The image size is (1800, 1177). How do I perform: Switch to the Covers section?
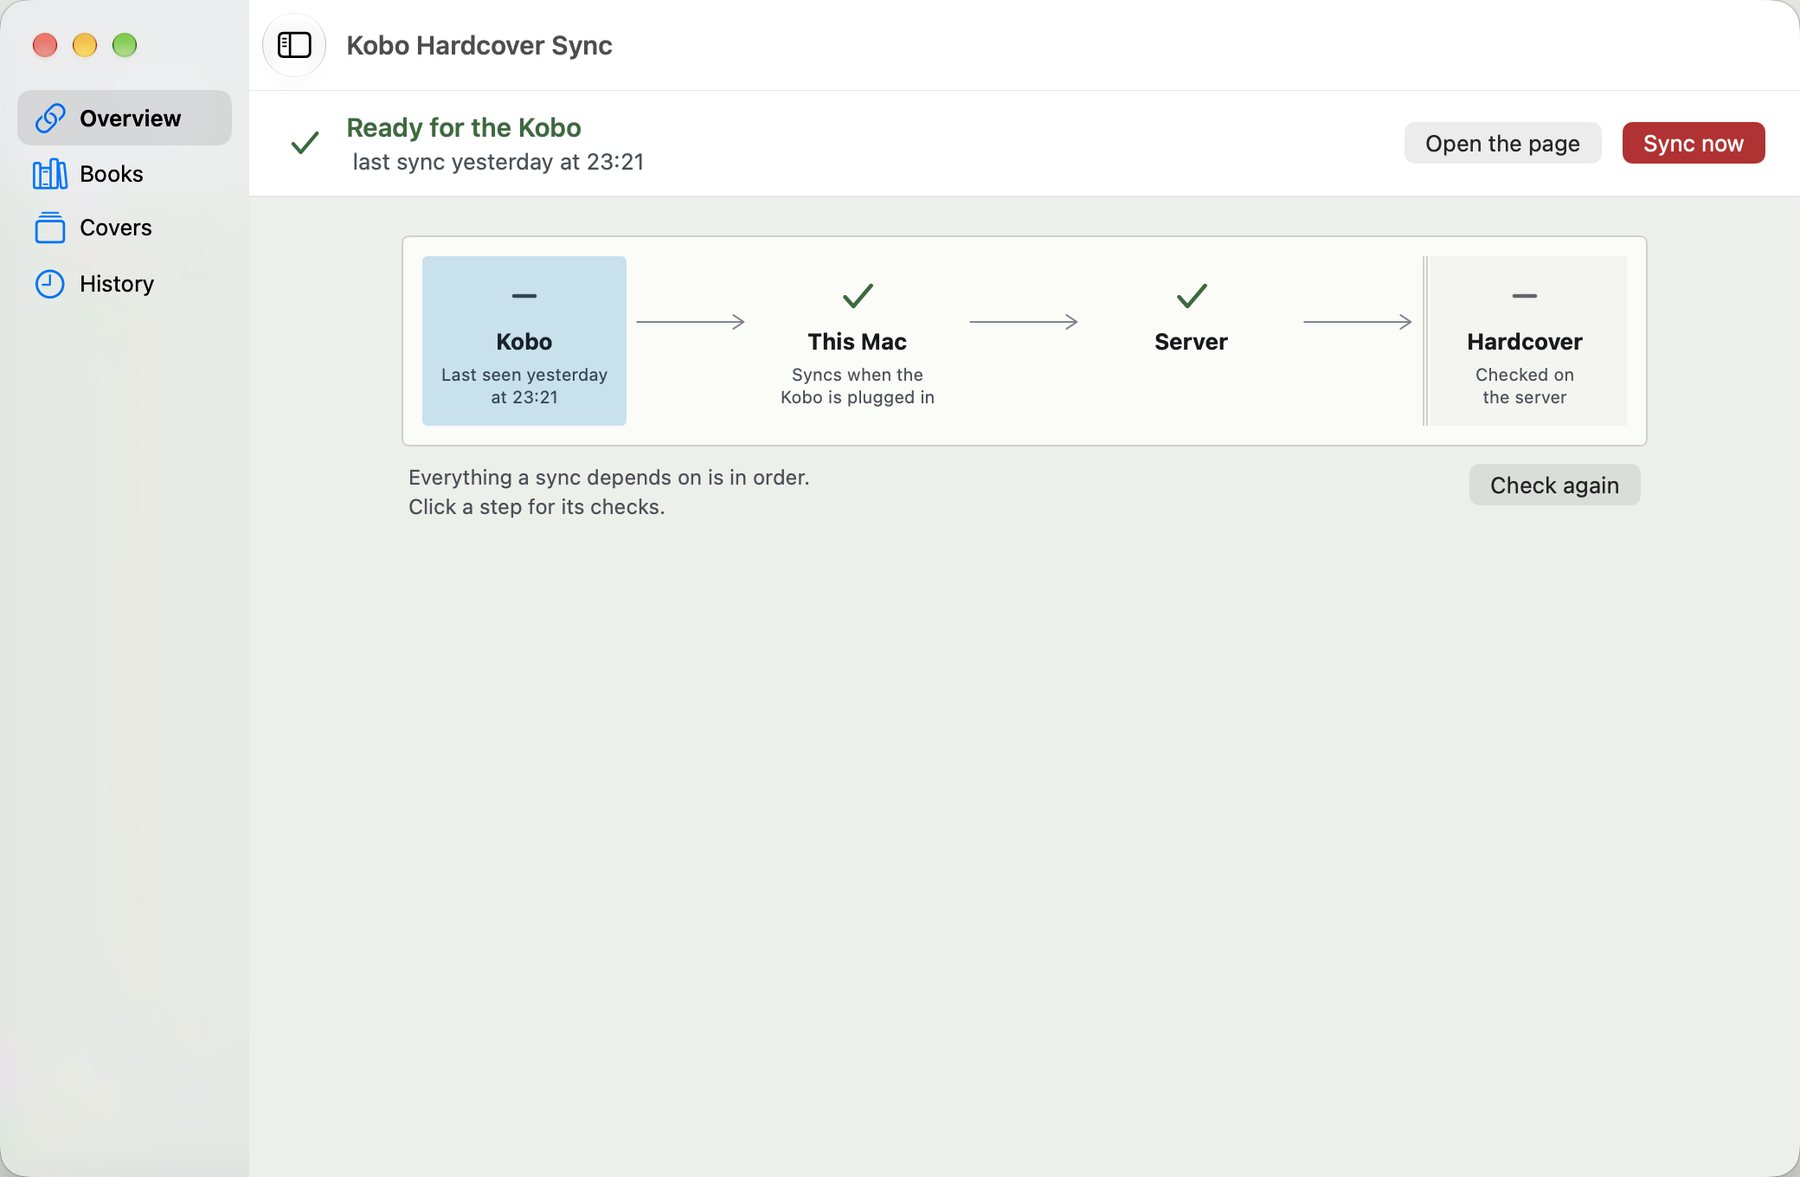124,228
